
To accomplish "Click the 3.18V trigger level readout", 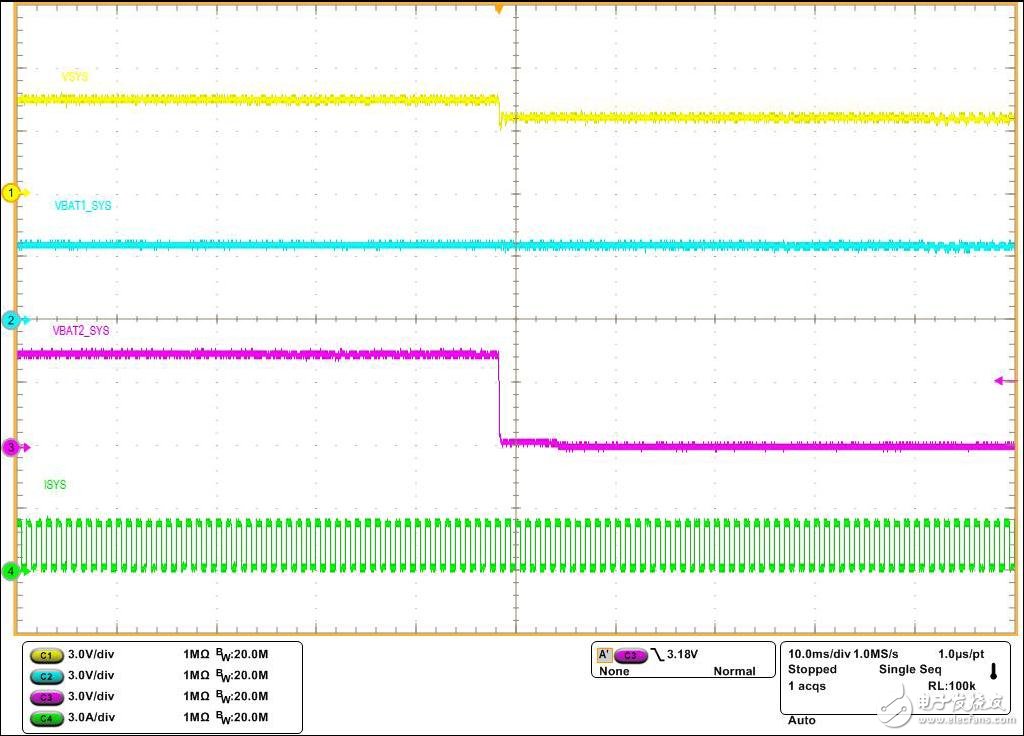I will (x=683, y=655).
